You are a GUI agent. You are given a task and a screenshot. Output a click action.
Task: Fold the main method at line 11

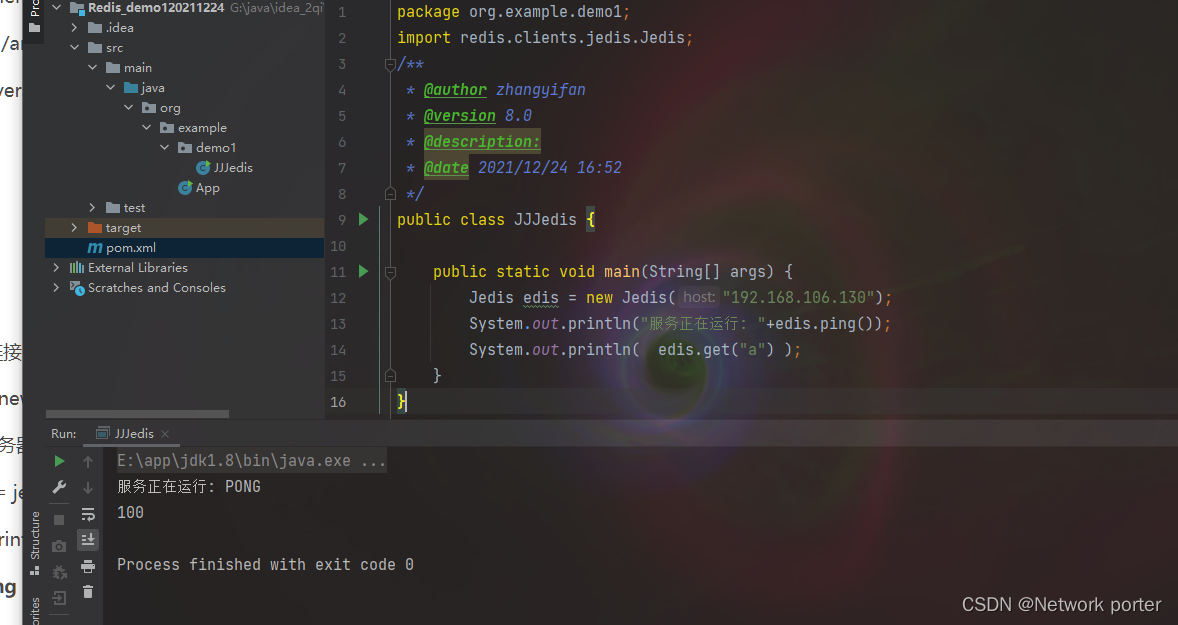click(x=390, y=272)
